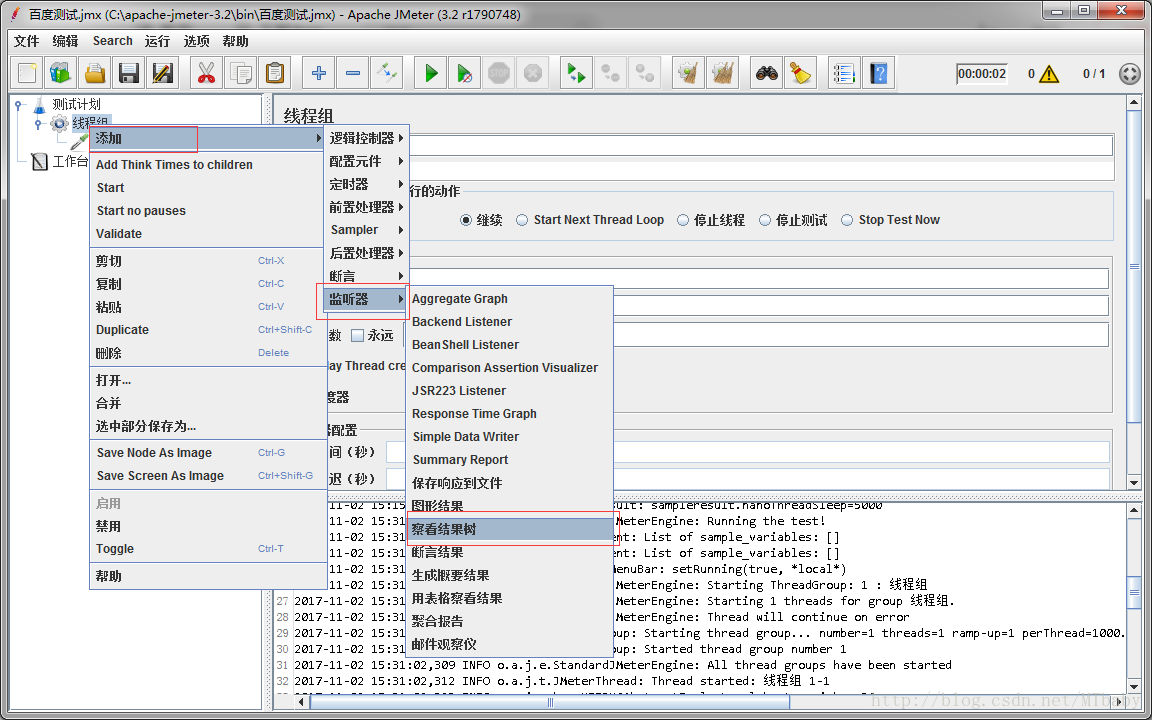This screenshot has height=720, width=1152.
Task: Expand the 配置元件 submenu
Action: click(x=366, y=161)
